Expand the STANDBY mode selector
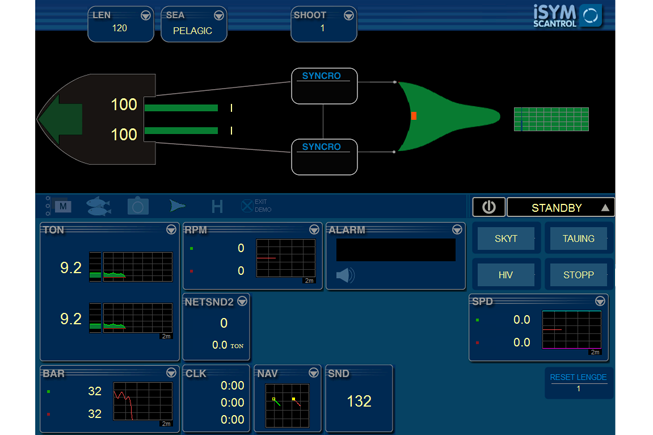 tap(605, 207)
